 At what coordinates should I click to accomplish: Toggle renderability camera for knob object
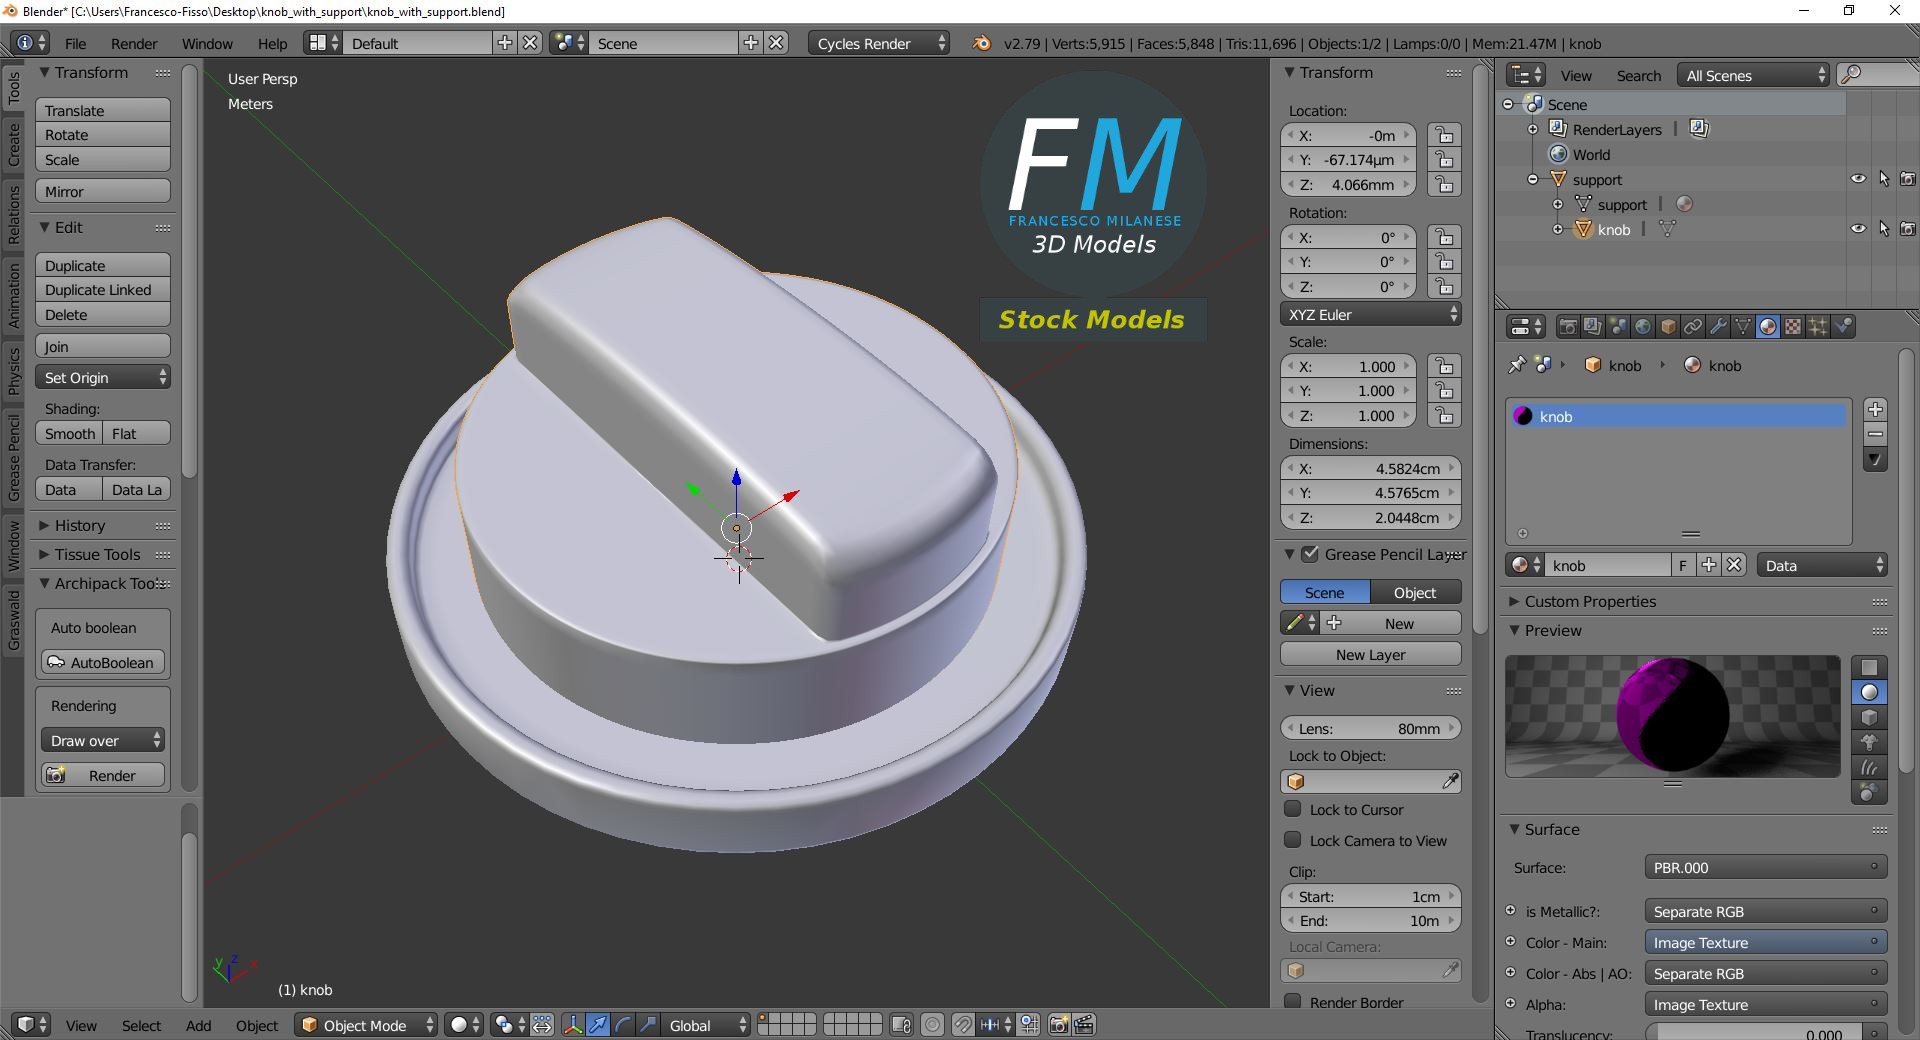pyautogui.click(x=1908, y=229)
